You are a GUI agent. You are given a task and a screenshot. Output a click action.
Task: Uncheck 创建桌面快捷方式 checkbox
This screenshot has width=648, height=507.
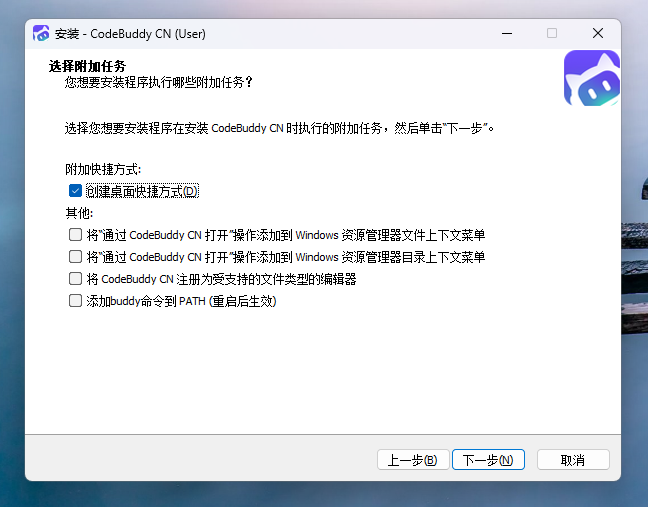click(x=75, y=191)
